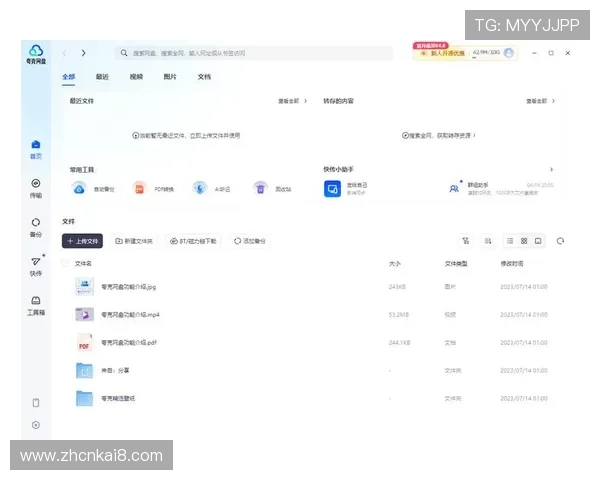
Task: Refresh the file list
Action: pyautogui.click(x=560, y=241)
